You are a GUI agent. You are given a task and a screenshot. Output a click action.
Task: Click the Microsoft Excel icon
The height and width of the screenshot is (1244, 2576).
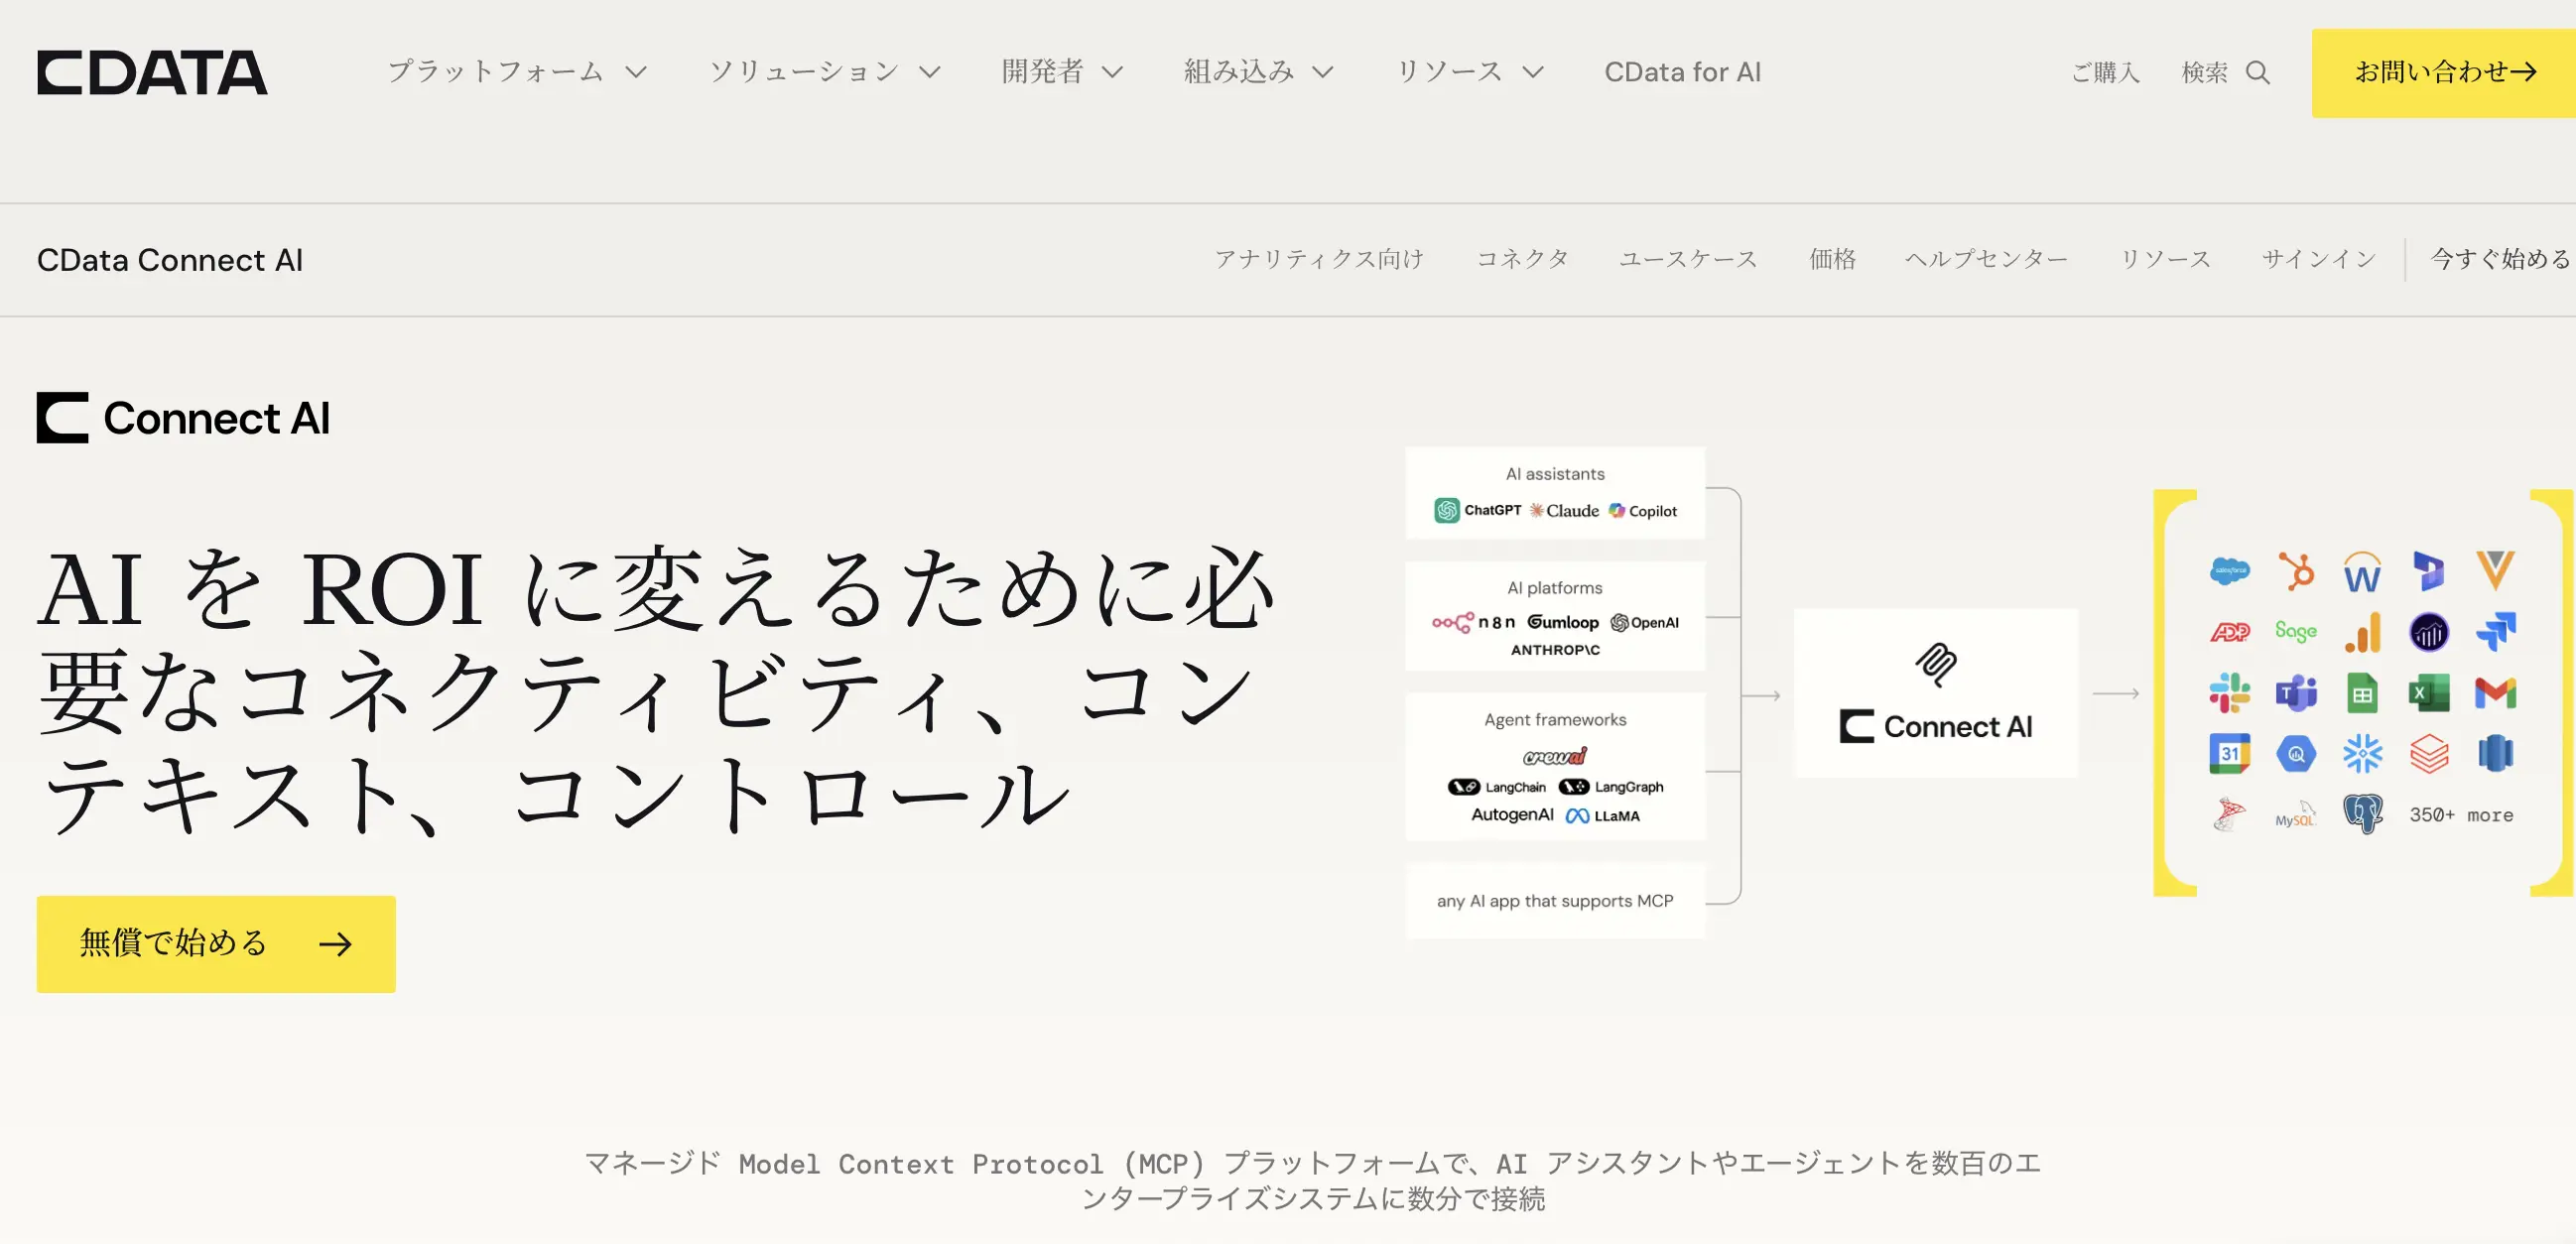(x=2429, y=693)
